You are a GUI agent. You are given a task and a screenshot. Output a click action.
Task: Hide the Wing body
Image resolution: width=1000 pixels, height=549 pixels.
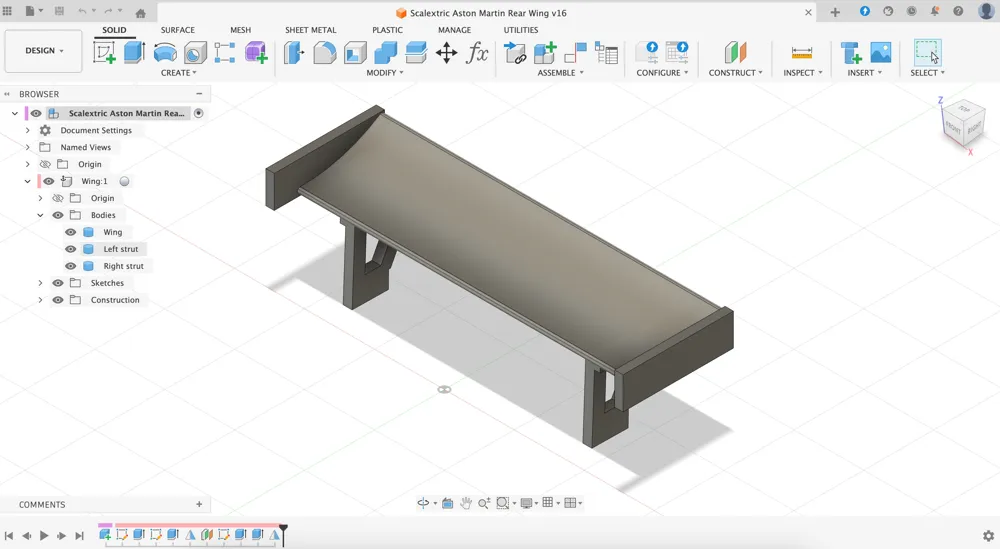[x=70, y=232]
